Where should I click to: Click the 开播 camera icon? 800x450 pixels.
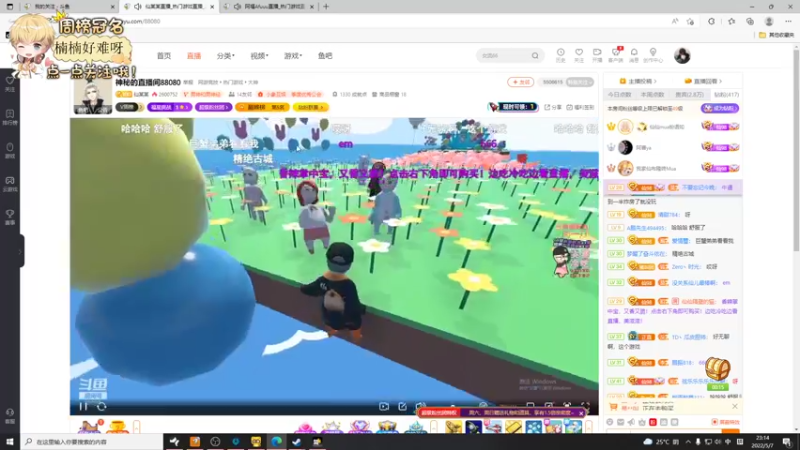[x=597, y=55]
